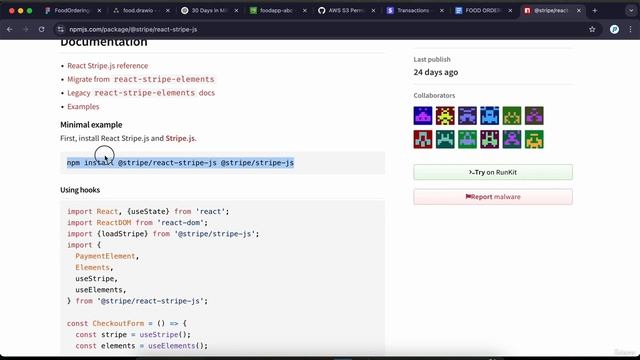This screenshot has height=360, width=640.
Task: Open the first blue collaborator avatar
Action: pos(423,116)
